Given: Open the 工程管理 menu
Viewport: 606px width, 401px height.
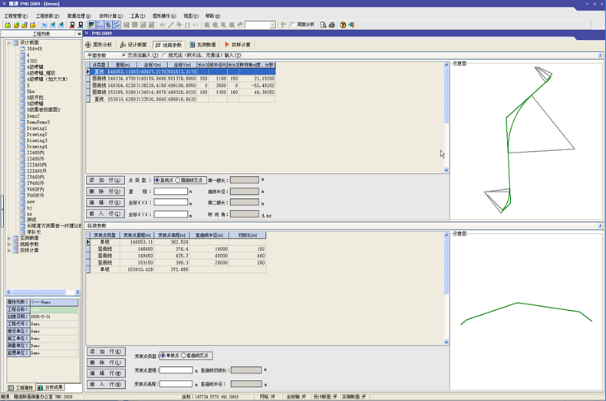Looking at the screenshot, I should (x=17, y=16).
